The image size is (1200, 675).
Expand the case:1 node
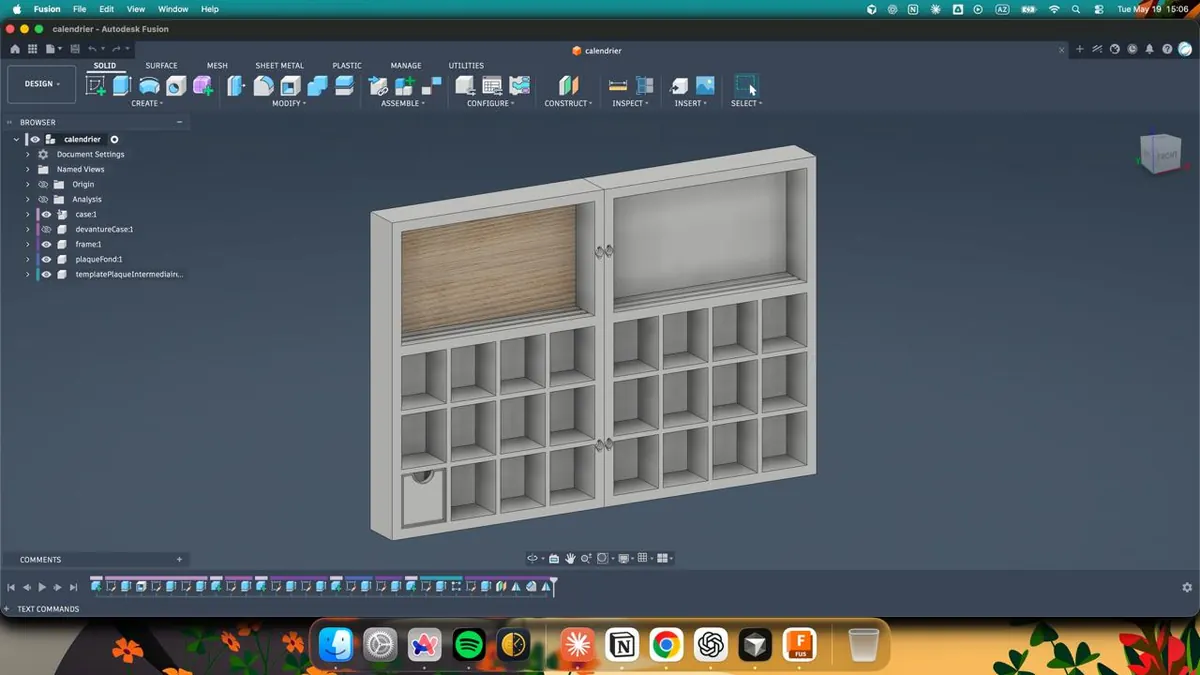pyautogui.click(x=28, y=214)
